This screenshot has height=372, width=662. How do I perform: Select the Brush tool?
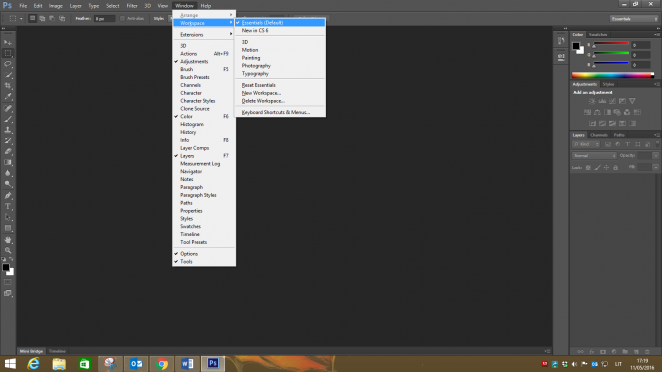(8, 119)
